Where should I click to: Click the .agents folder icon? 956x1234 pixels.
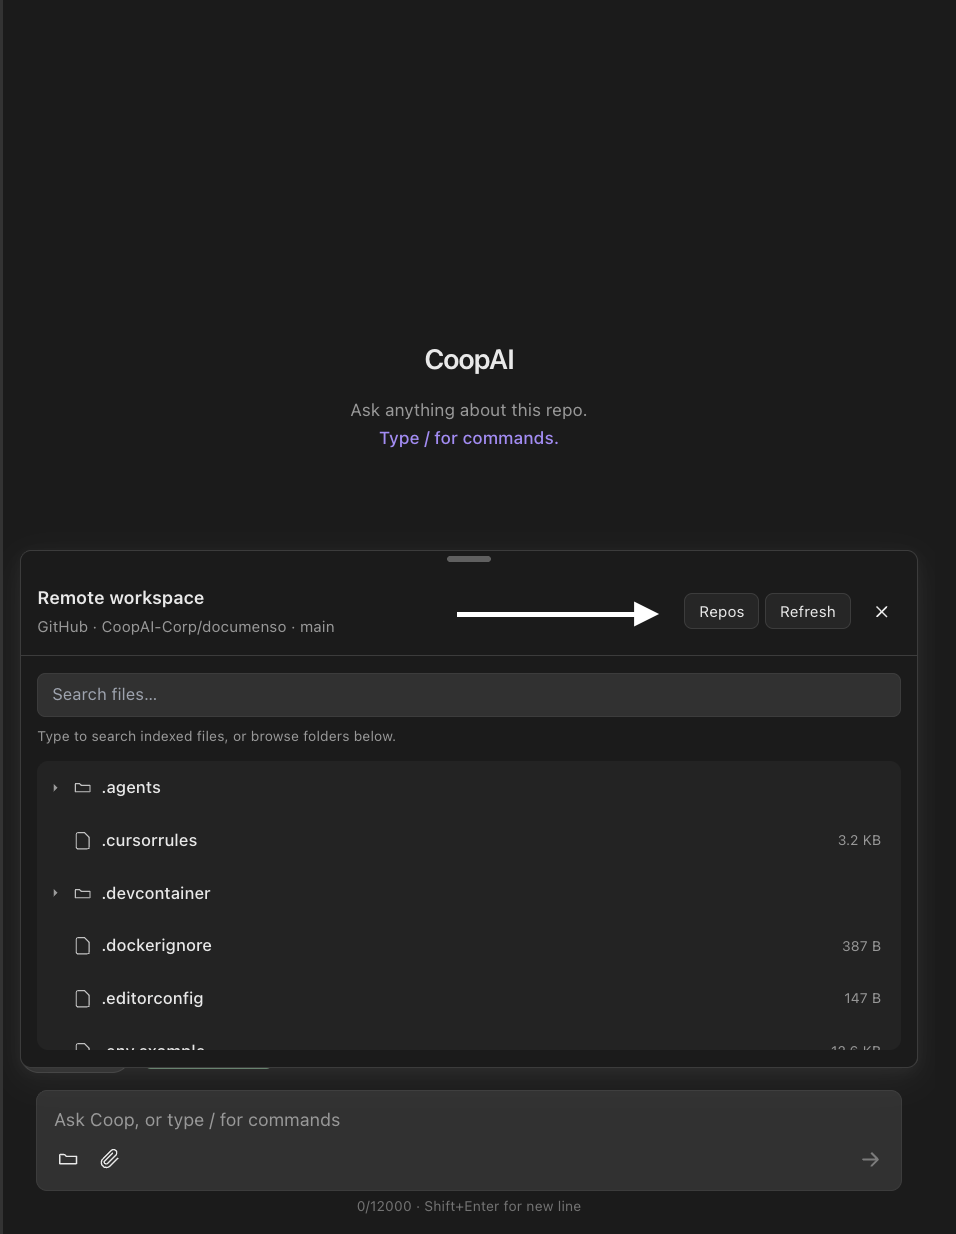(x=83, y=788)
